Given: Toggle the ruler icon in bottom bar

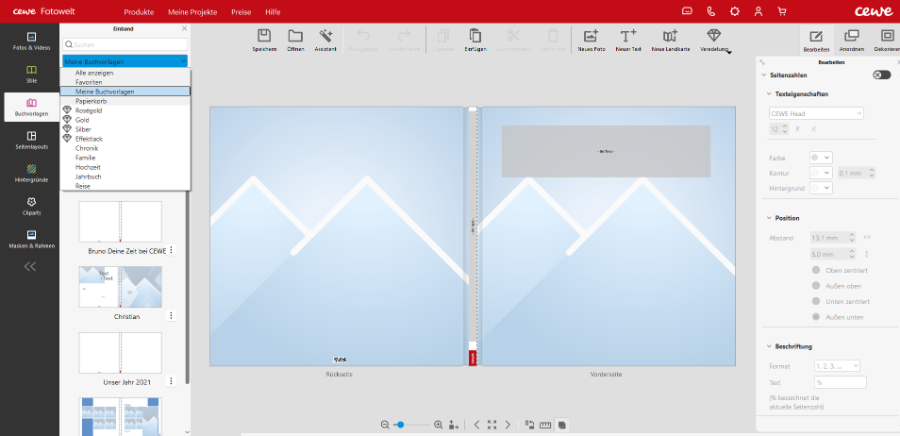Looking at the screenshot, I should tap(545, 425).
